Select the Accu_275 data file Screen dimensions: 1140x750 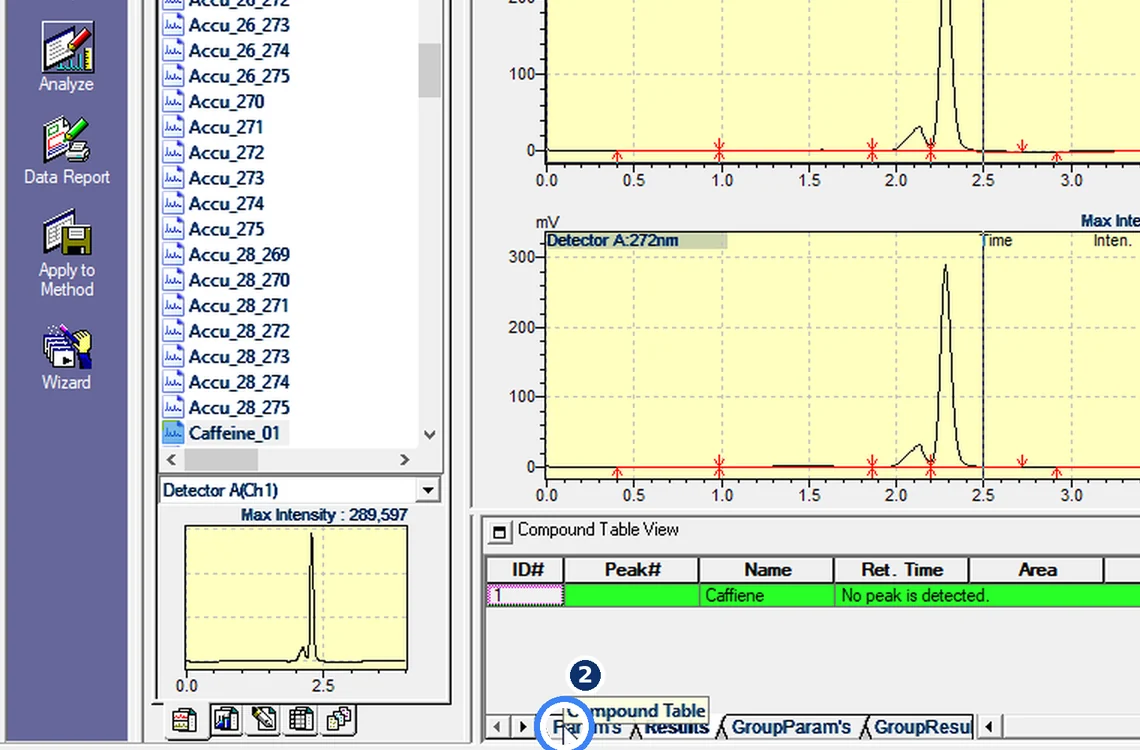(226, 229)
